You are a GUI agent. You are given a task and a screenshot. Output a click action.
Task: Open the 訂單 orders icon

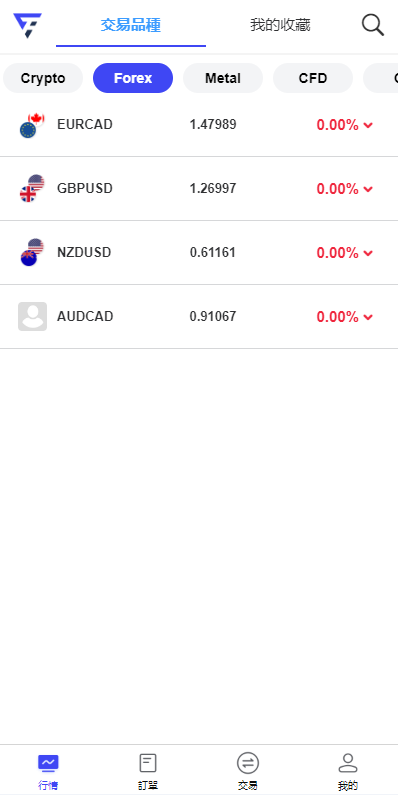click(148, 763)
